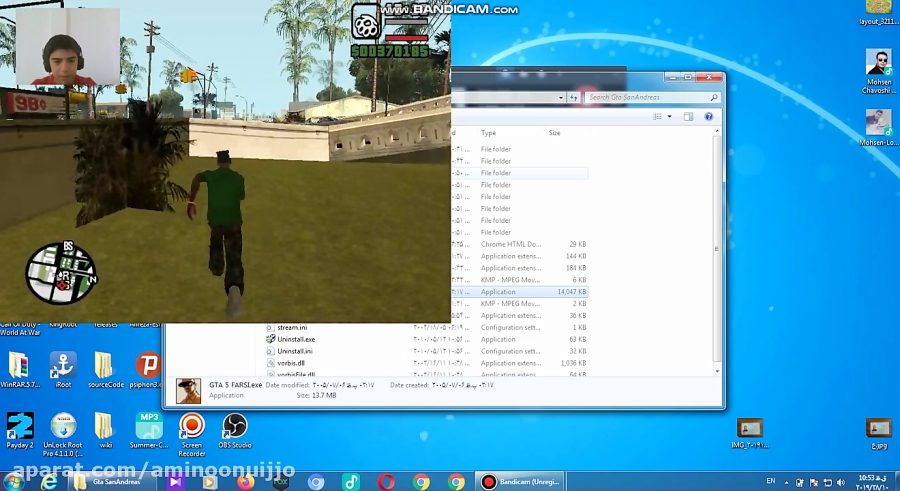Launch Internet Explorer from taskbar
Screen dimensions: 900x491
pyautogui.click(x=49, y=481)
